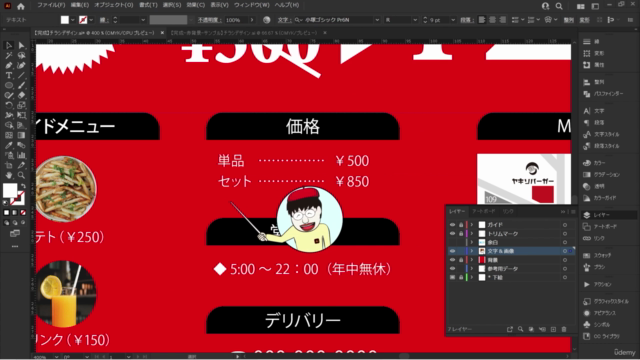Switch to the リンク tab in Layers panel
Image resolution: width=640 pixels, height=360 pixels.
(508, 211)
